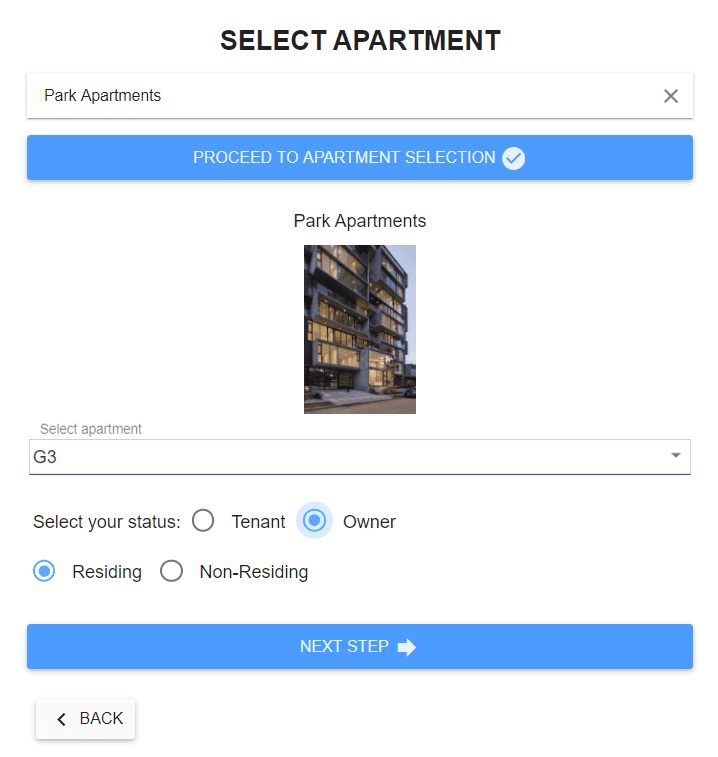Expand the apartment dropdown arrow

click(675, 455)
